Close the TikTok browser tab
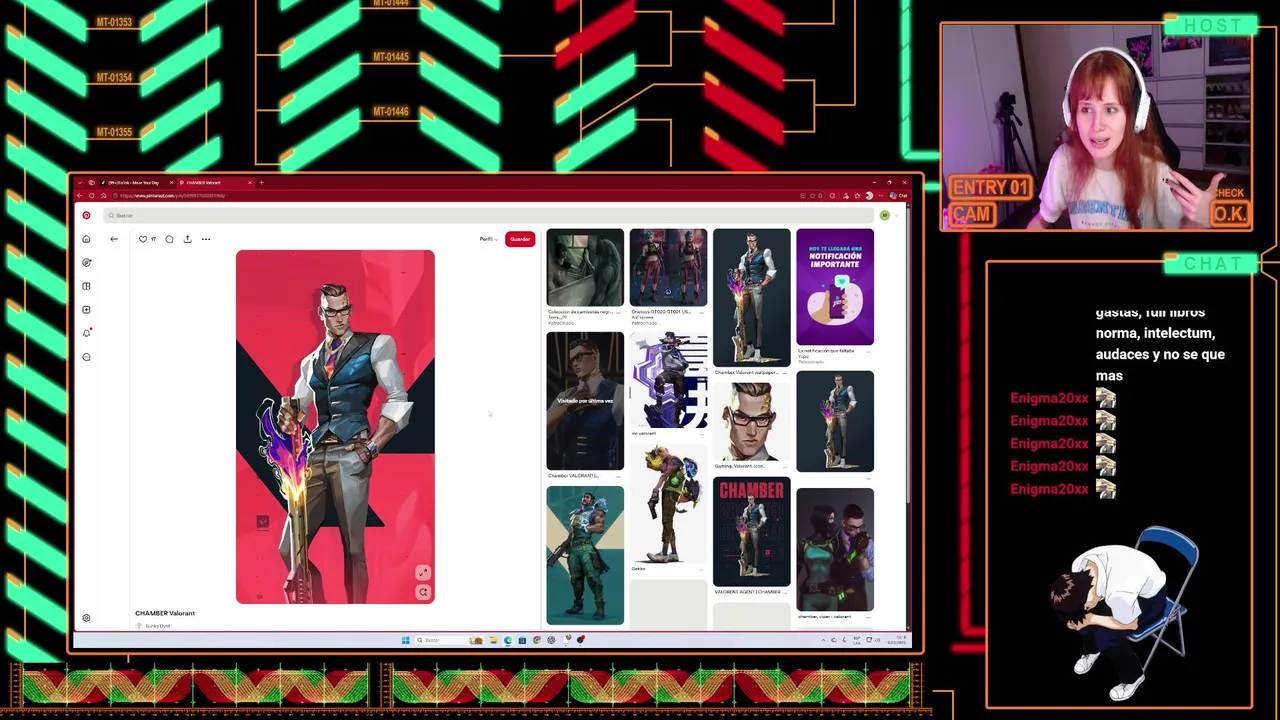1280x720 pixels. [x=171, y=182]
